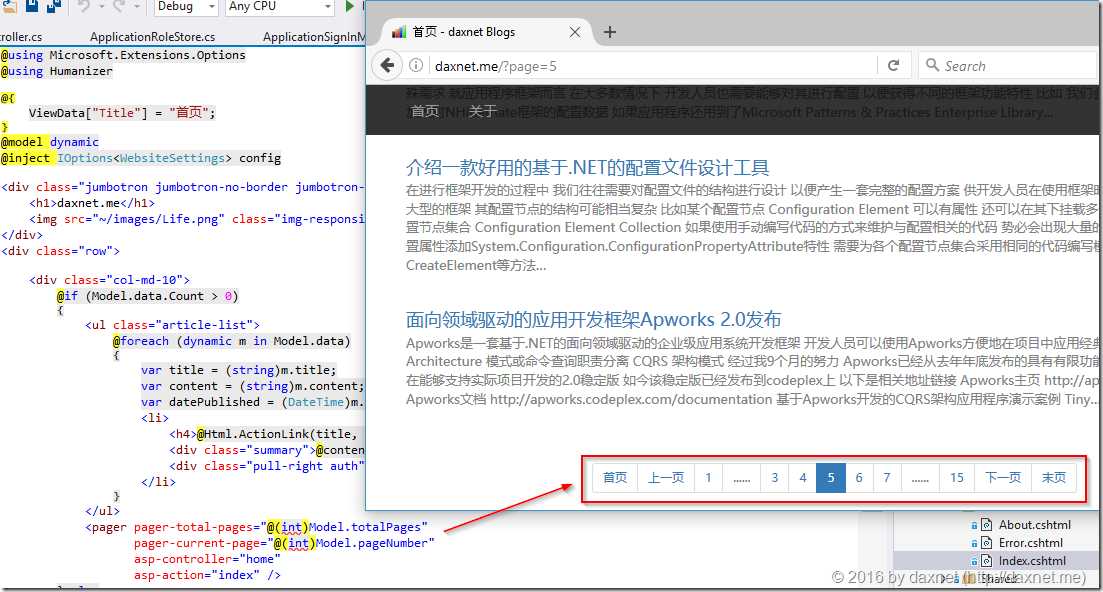Screen dimensions: 1103x592
Task: Open the 首页 link in site navbar
Action: (x=425, y=111)
